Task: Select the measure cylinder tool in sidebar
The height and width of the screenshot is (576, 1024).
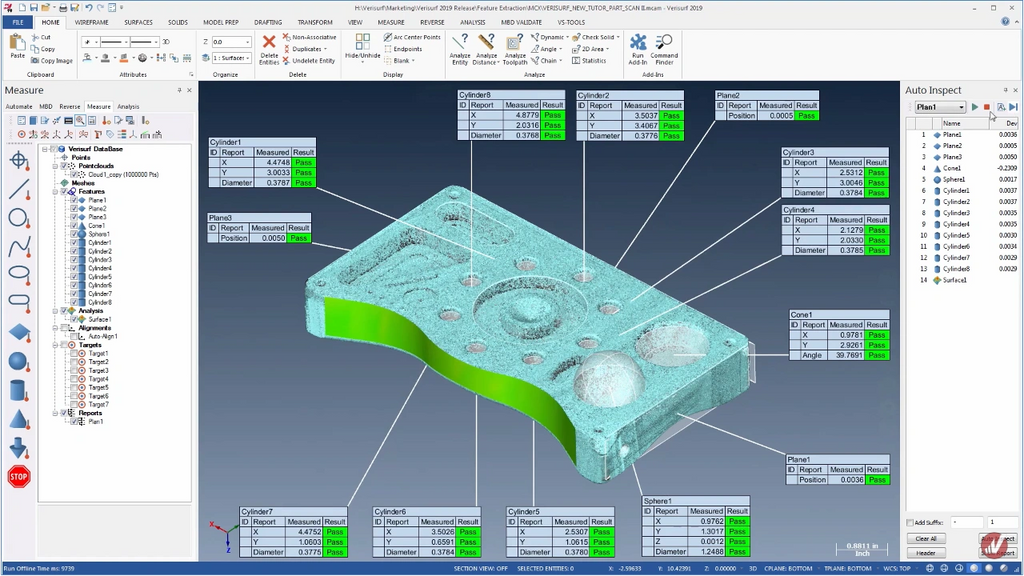Action: point(19,390)
